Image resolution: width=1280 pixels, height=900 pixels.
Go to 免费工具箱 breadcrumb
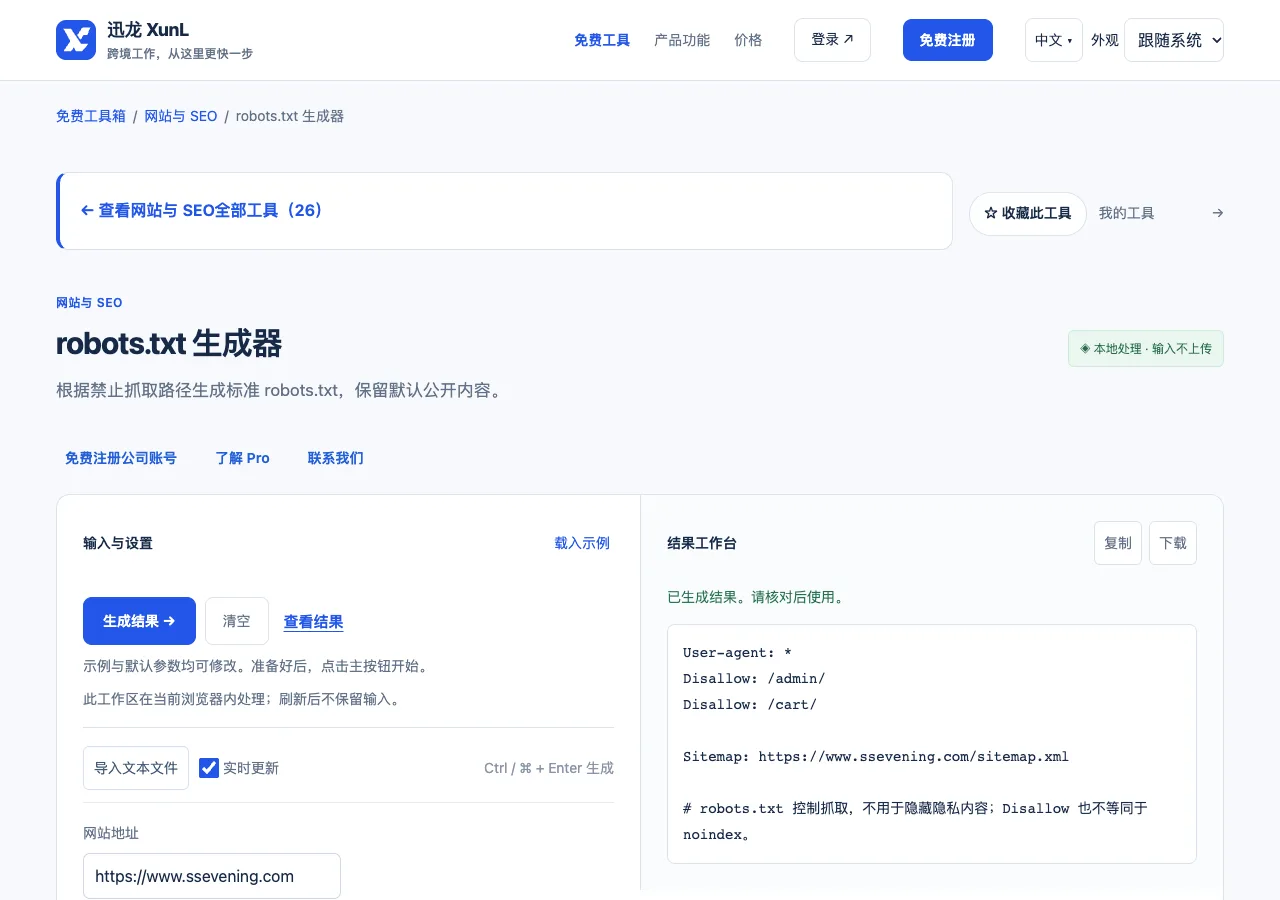91,116
